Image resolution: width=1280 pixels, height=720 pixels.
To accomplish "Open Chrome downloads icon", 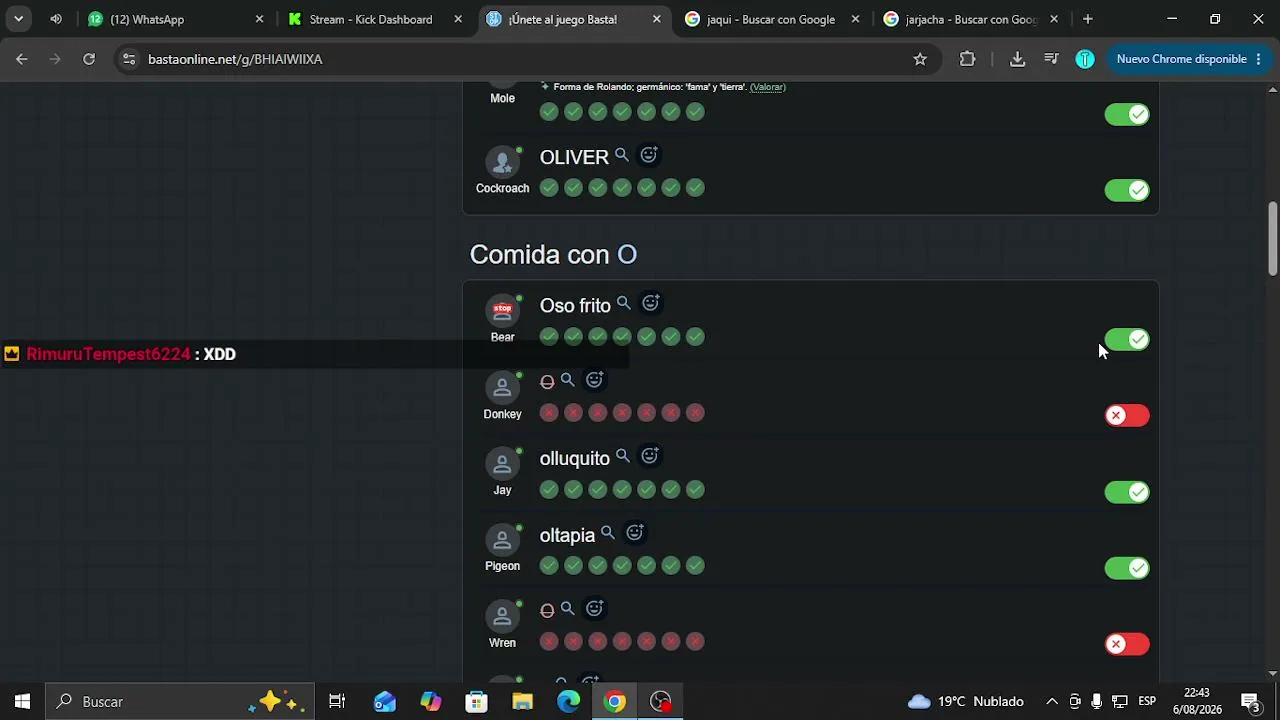I will pyautogui.click(x=1017, y=59).
